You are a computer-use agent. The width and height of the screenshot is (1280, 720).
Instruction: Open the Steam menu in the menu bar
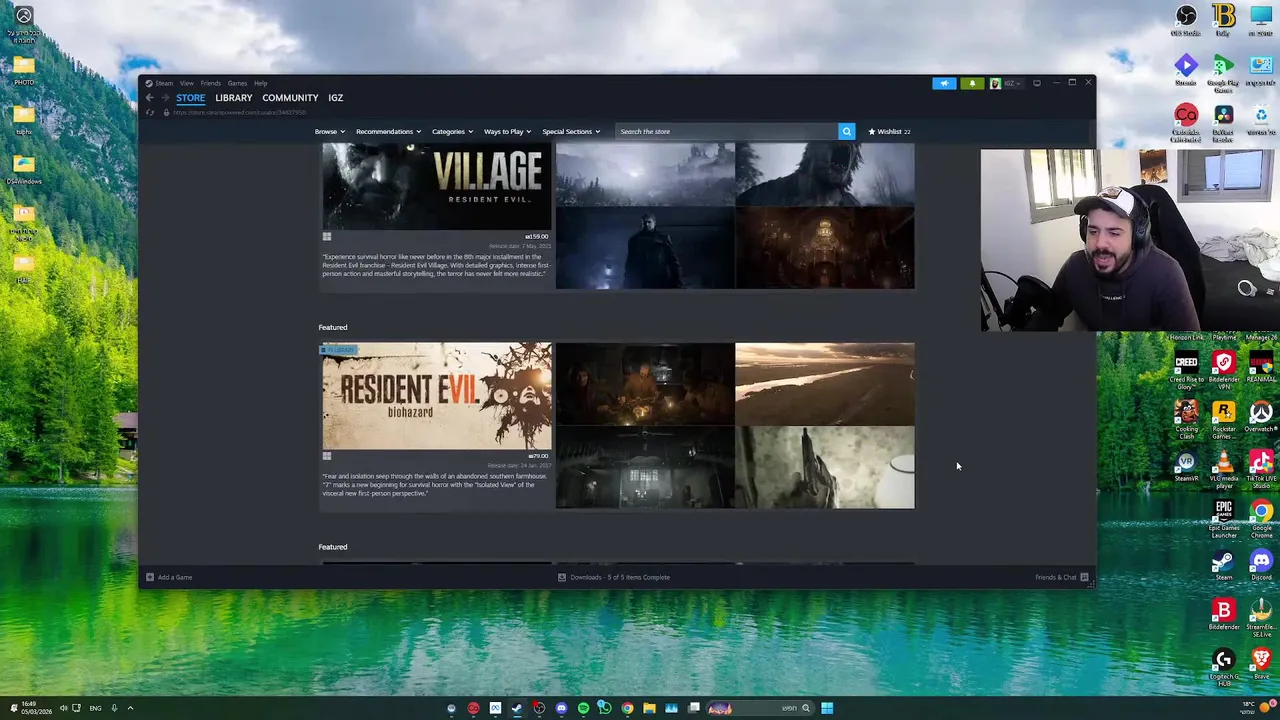[x=164, y=83]
